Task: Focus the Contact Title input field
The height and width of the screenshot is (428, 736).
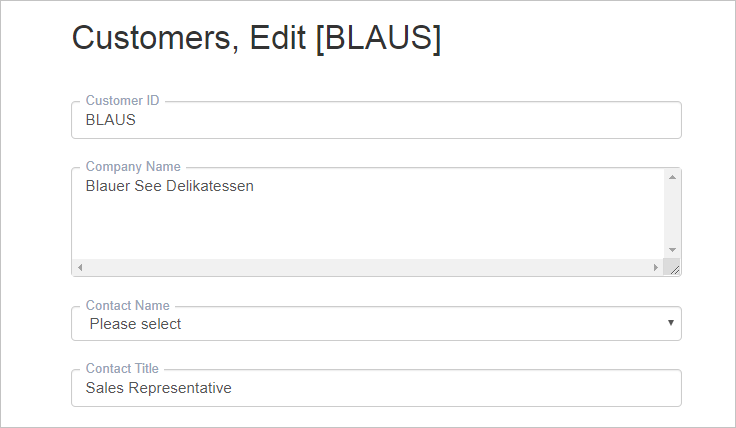Action: click(376, 388)
